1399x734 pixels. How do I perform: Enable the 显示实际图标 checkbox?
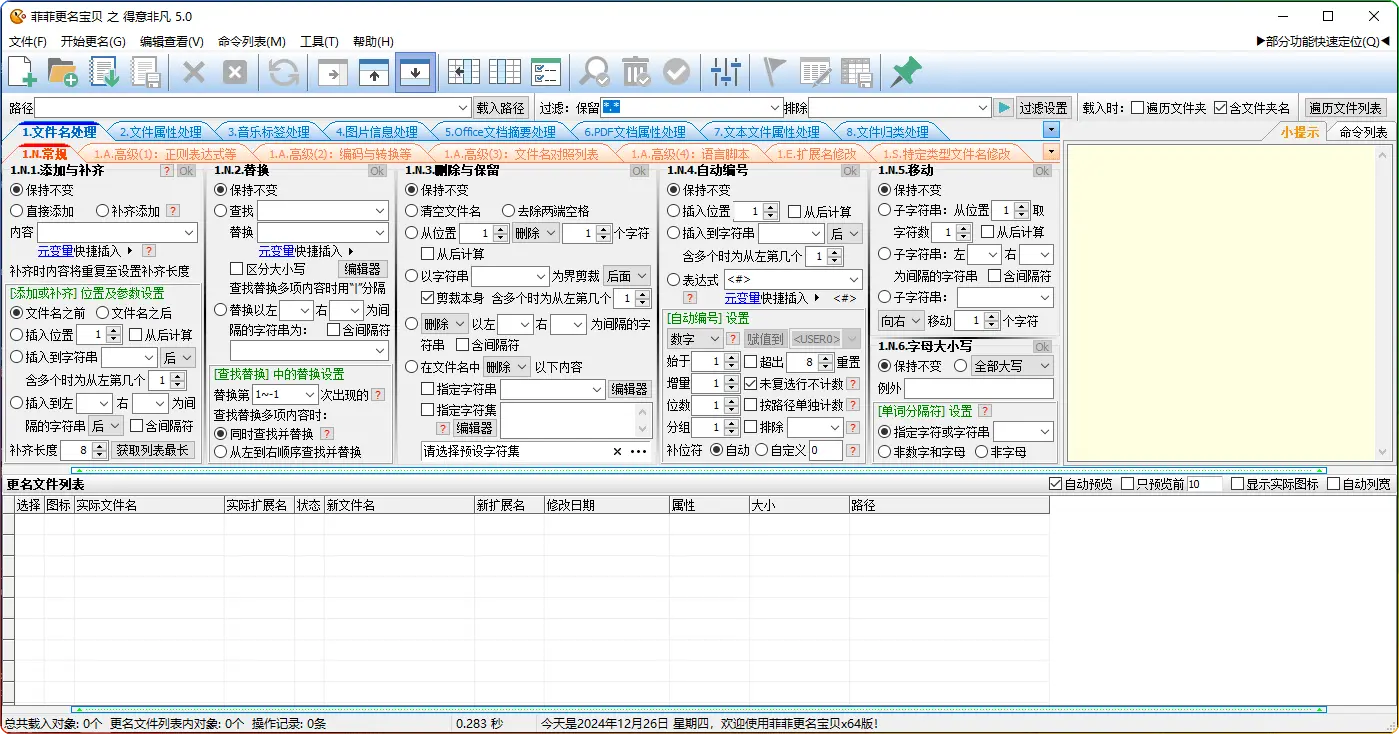click(x=1238, y=484)
